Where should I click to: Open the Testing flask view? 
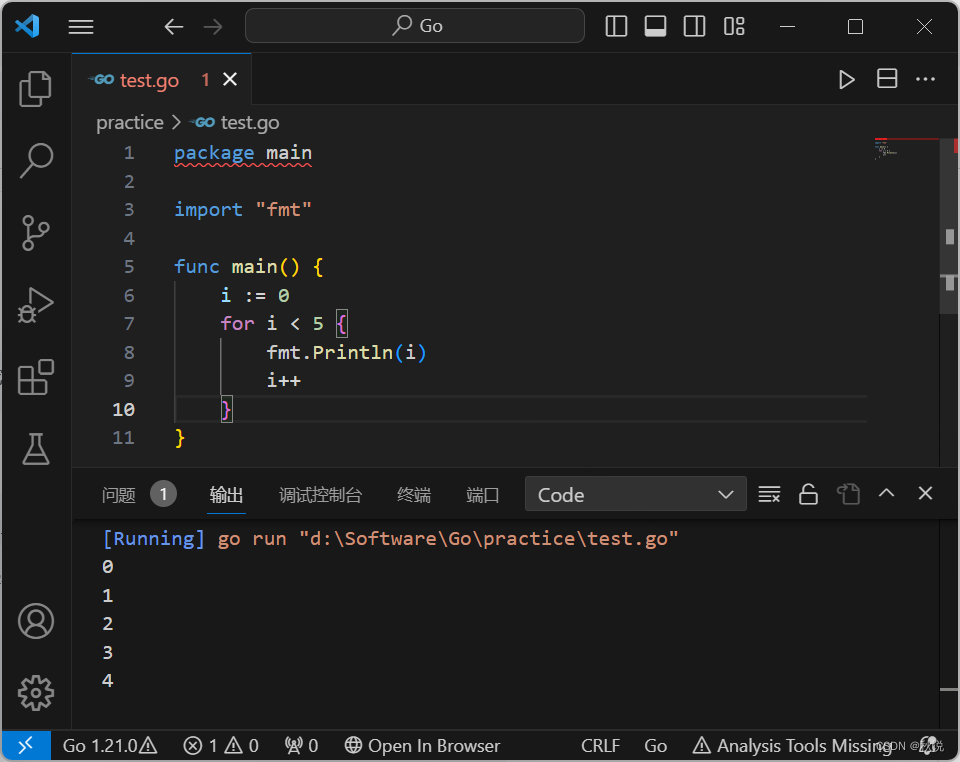pyautogui.click(x=36, y=449)
